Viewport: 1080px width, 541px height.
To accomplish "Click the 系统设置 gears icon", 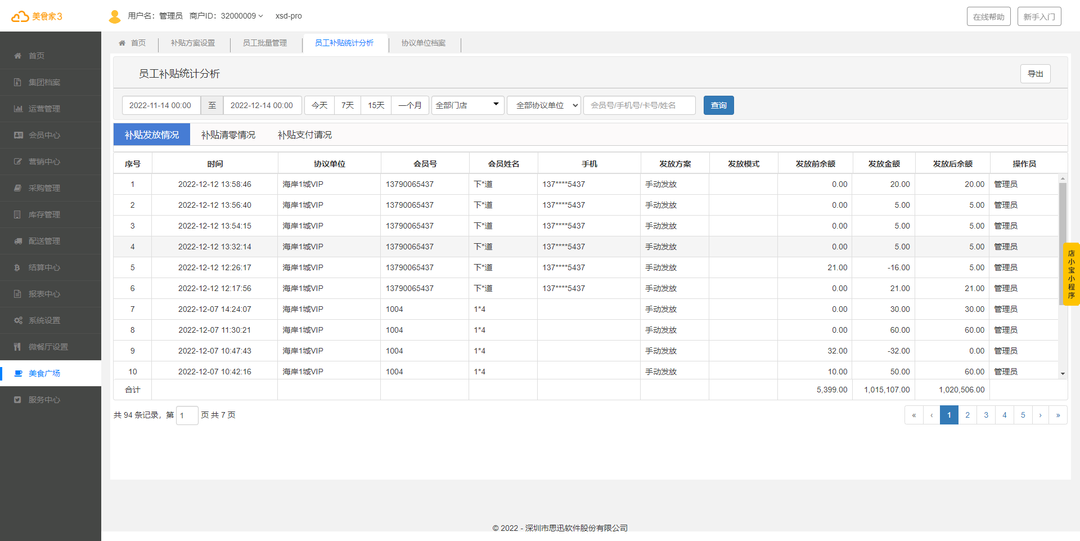I will (18, 320).
